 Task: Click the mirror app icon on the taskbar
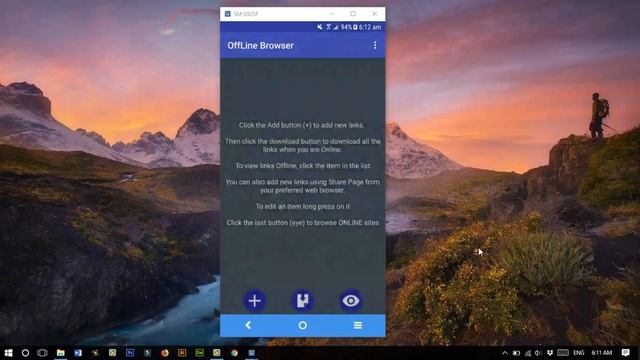coord(251,353)
